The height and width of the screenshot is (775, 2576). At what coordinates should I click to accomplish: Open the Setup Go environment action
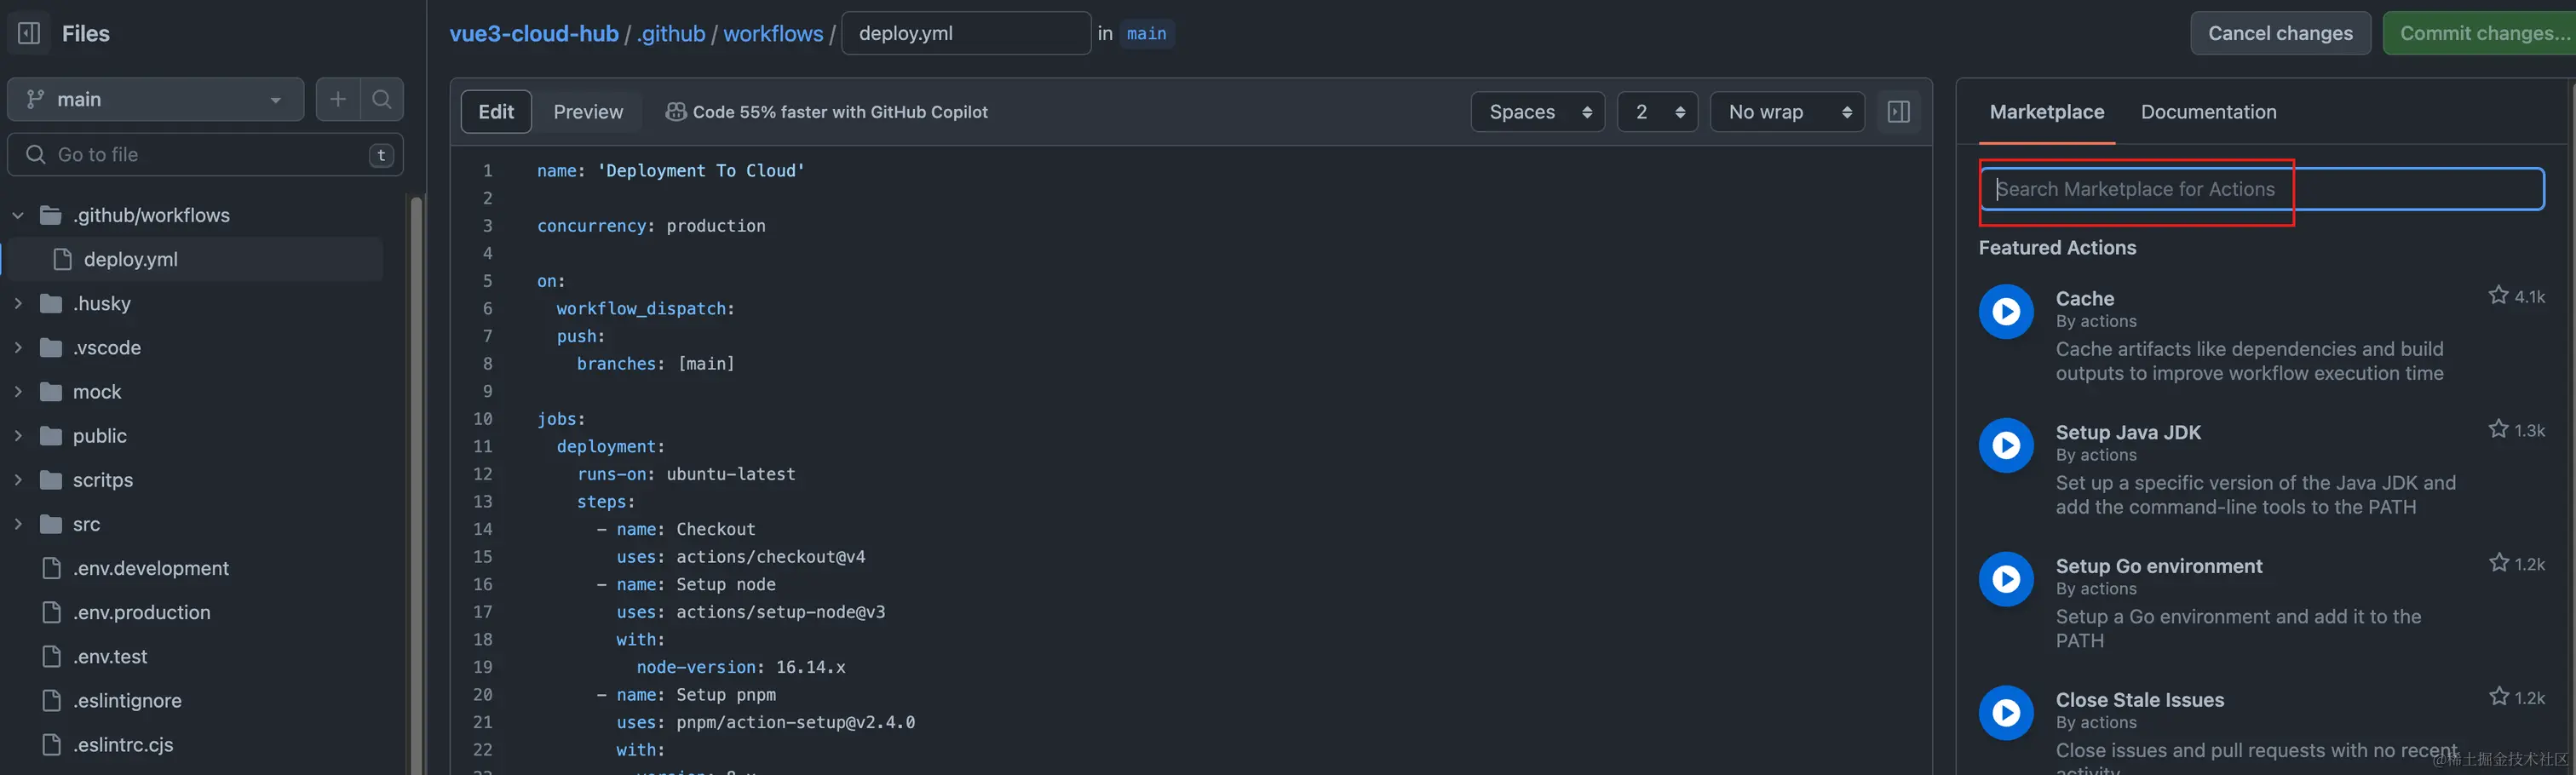(x=2158, y=566)
